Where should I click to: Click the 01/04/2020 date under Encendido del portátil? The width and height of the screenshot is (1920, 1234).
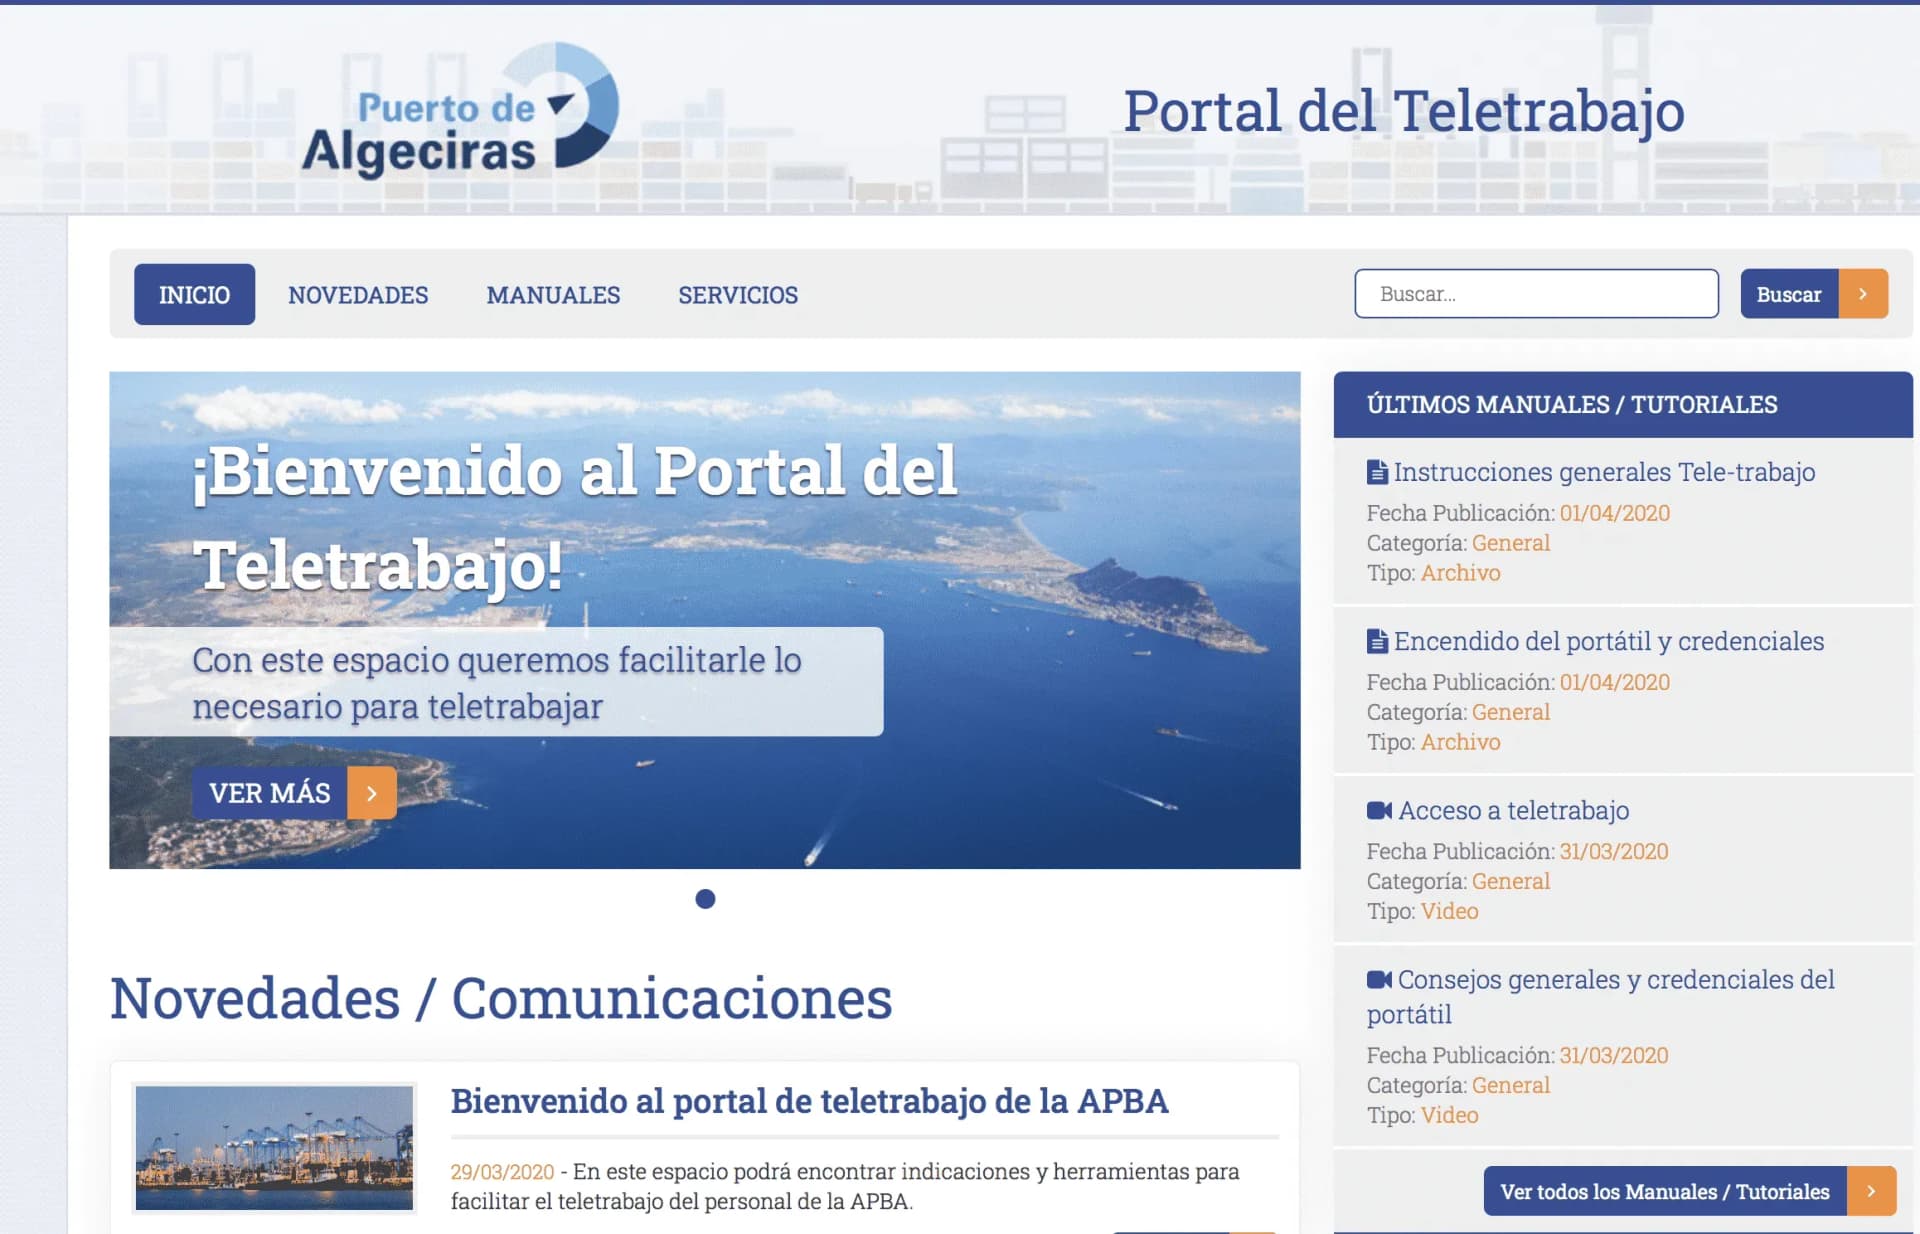tap(1614, 682)
